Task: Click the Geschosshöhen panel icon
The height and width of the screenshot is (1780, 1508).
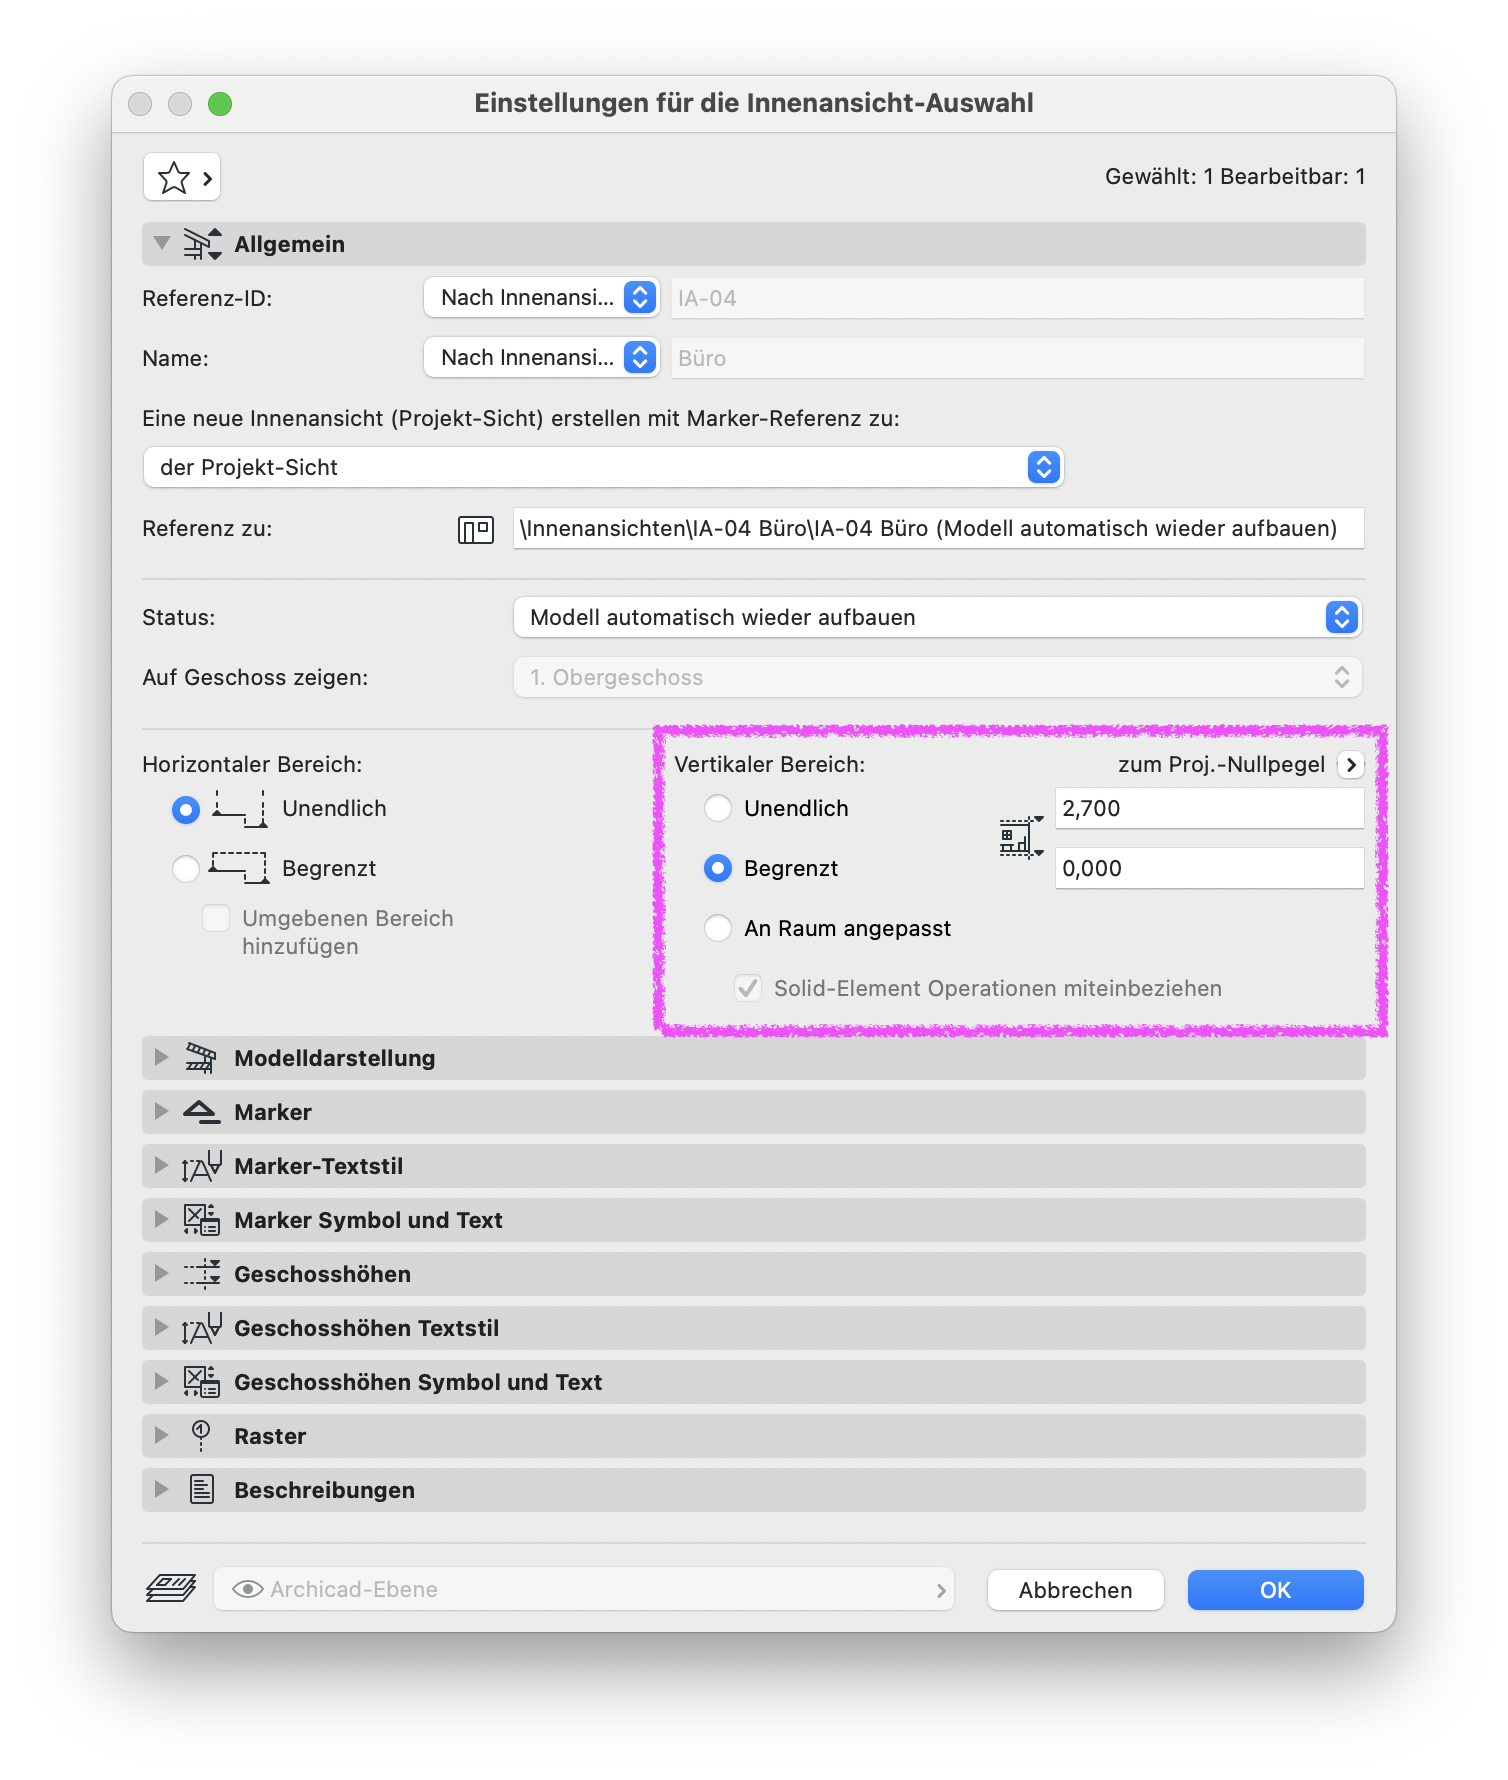Action: tap(201, 1274)
